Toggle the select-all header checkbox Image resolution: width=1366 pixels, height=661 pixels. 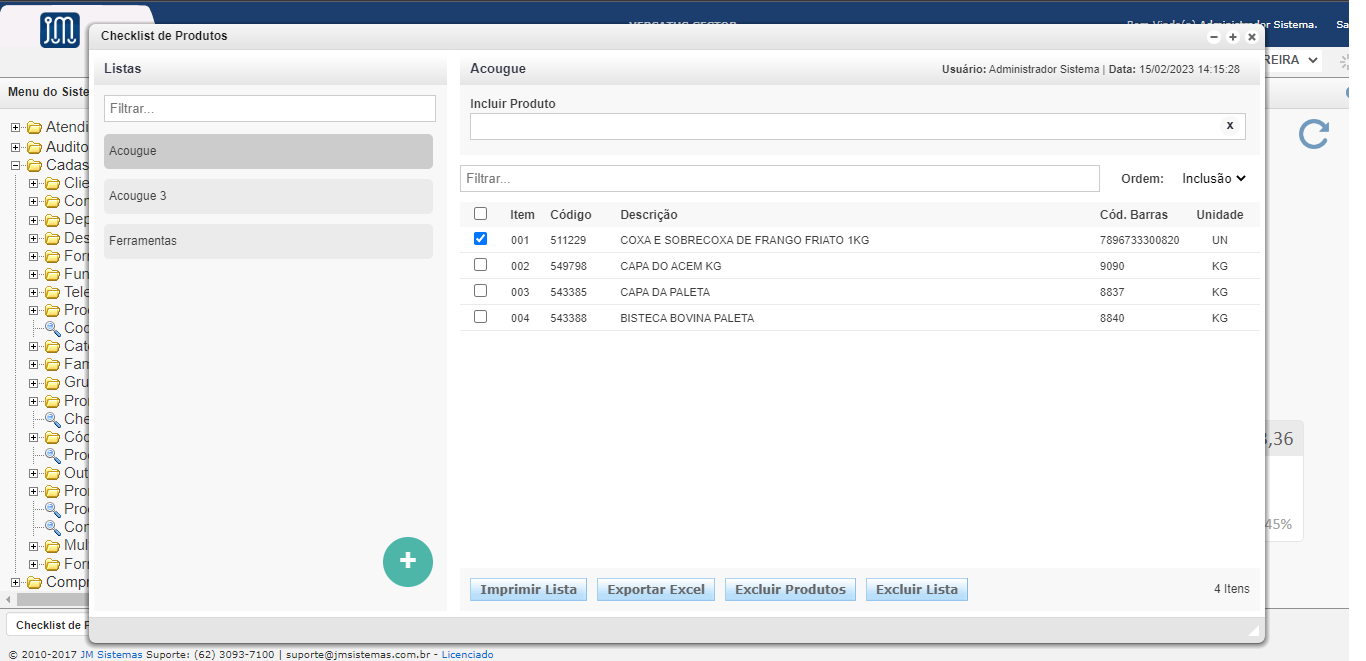tap(481, 214)
